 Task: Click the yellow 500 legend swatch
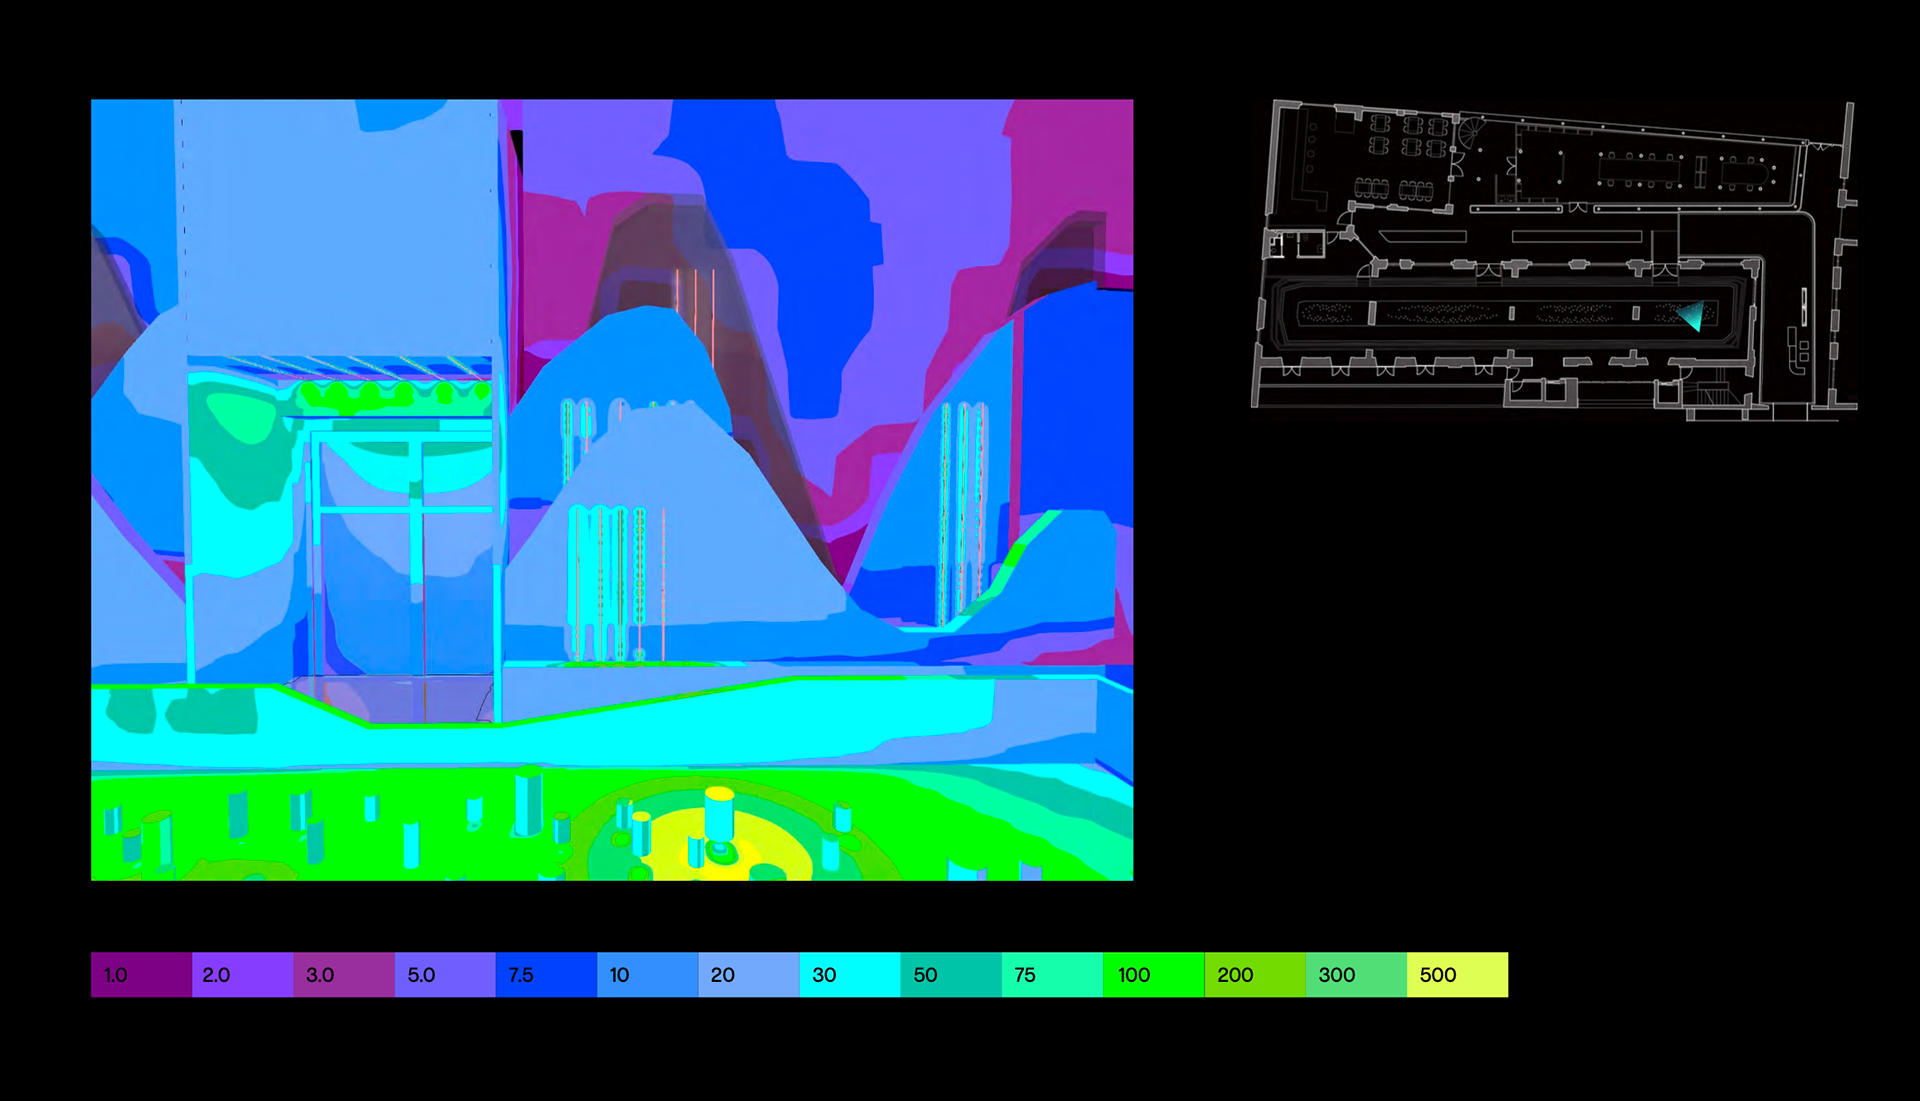pyautogui.click(x=1457, y=974)
